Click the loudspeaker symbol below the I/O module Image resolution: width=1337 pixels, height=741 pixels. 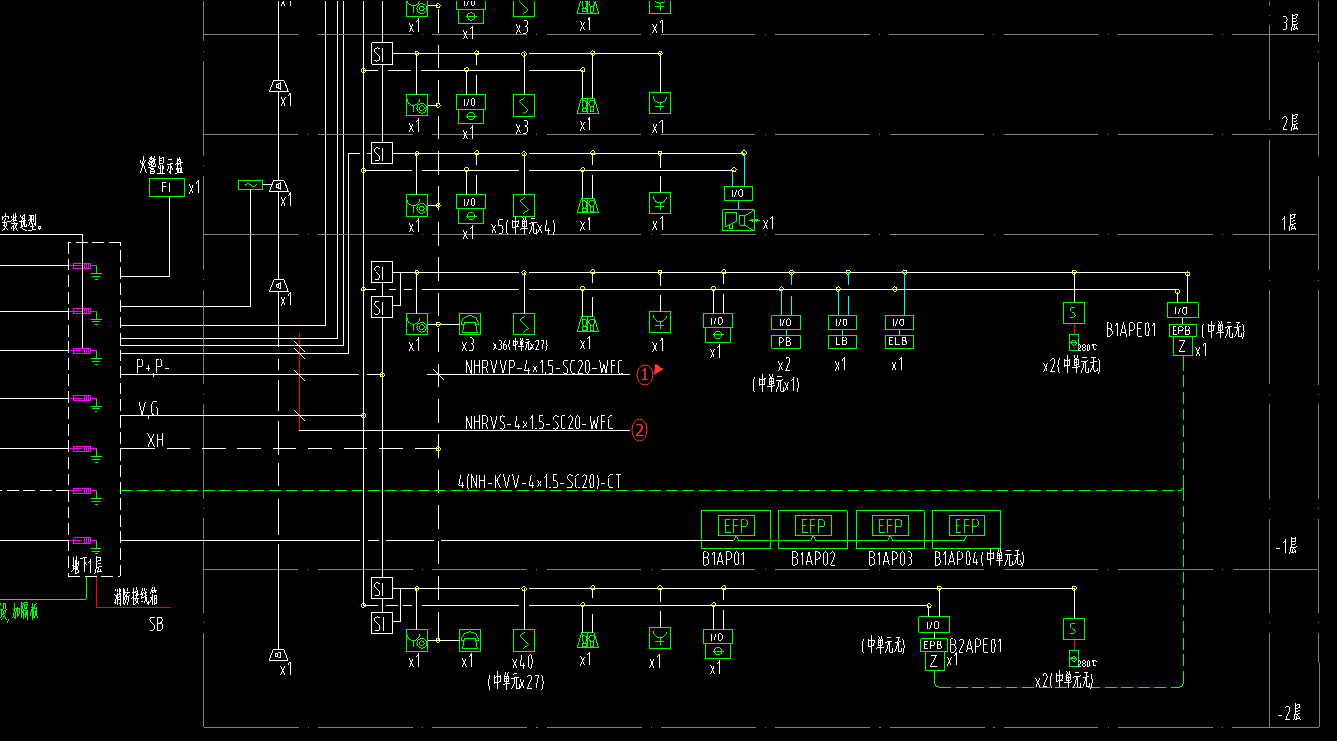tap(740, 220)
